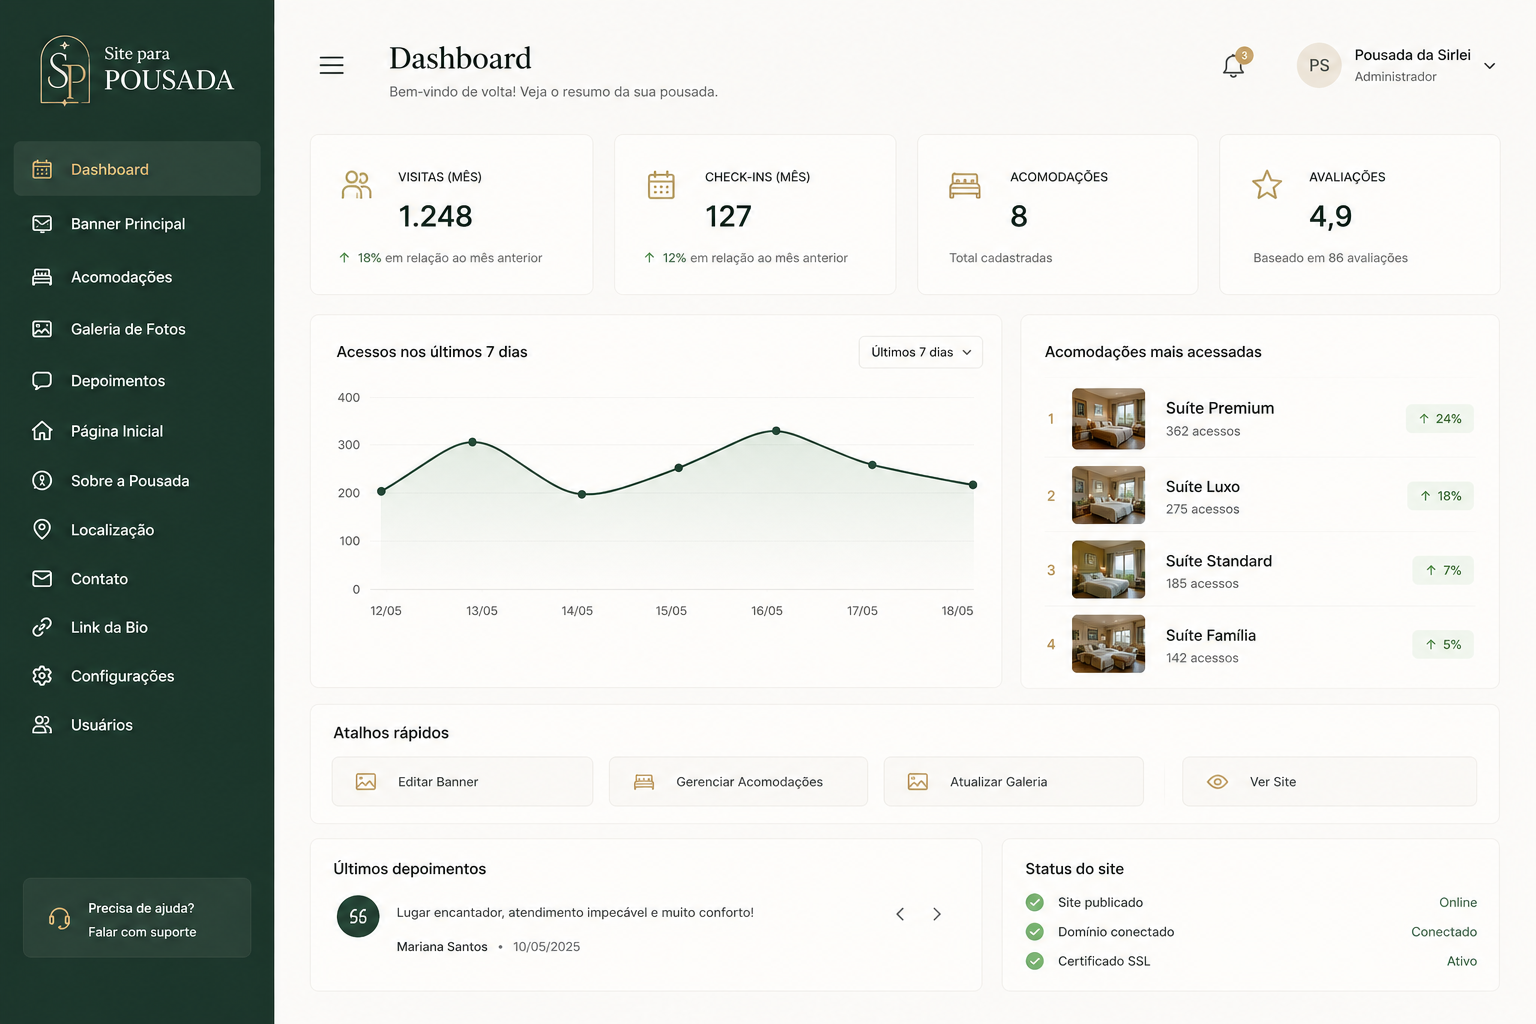This screenshot has width=1536, height=1024.
Task: Click the Página Inicial home icon
Action: pos(42,431)
